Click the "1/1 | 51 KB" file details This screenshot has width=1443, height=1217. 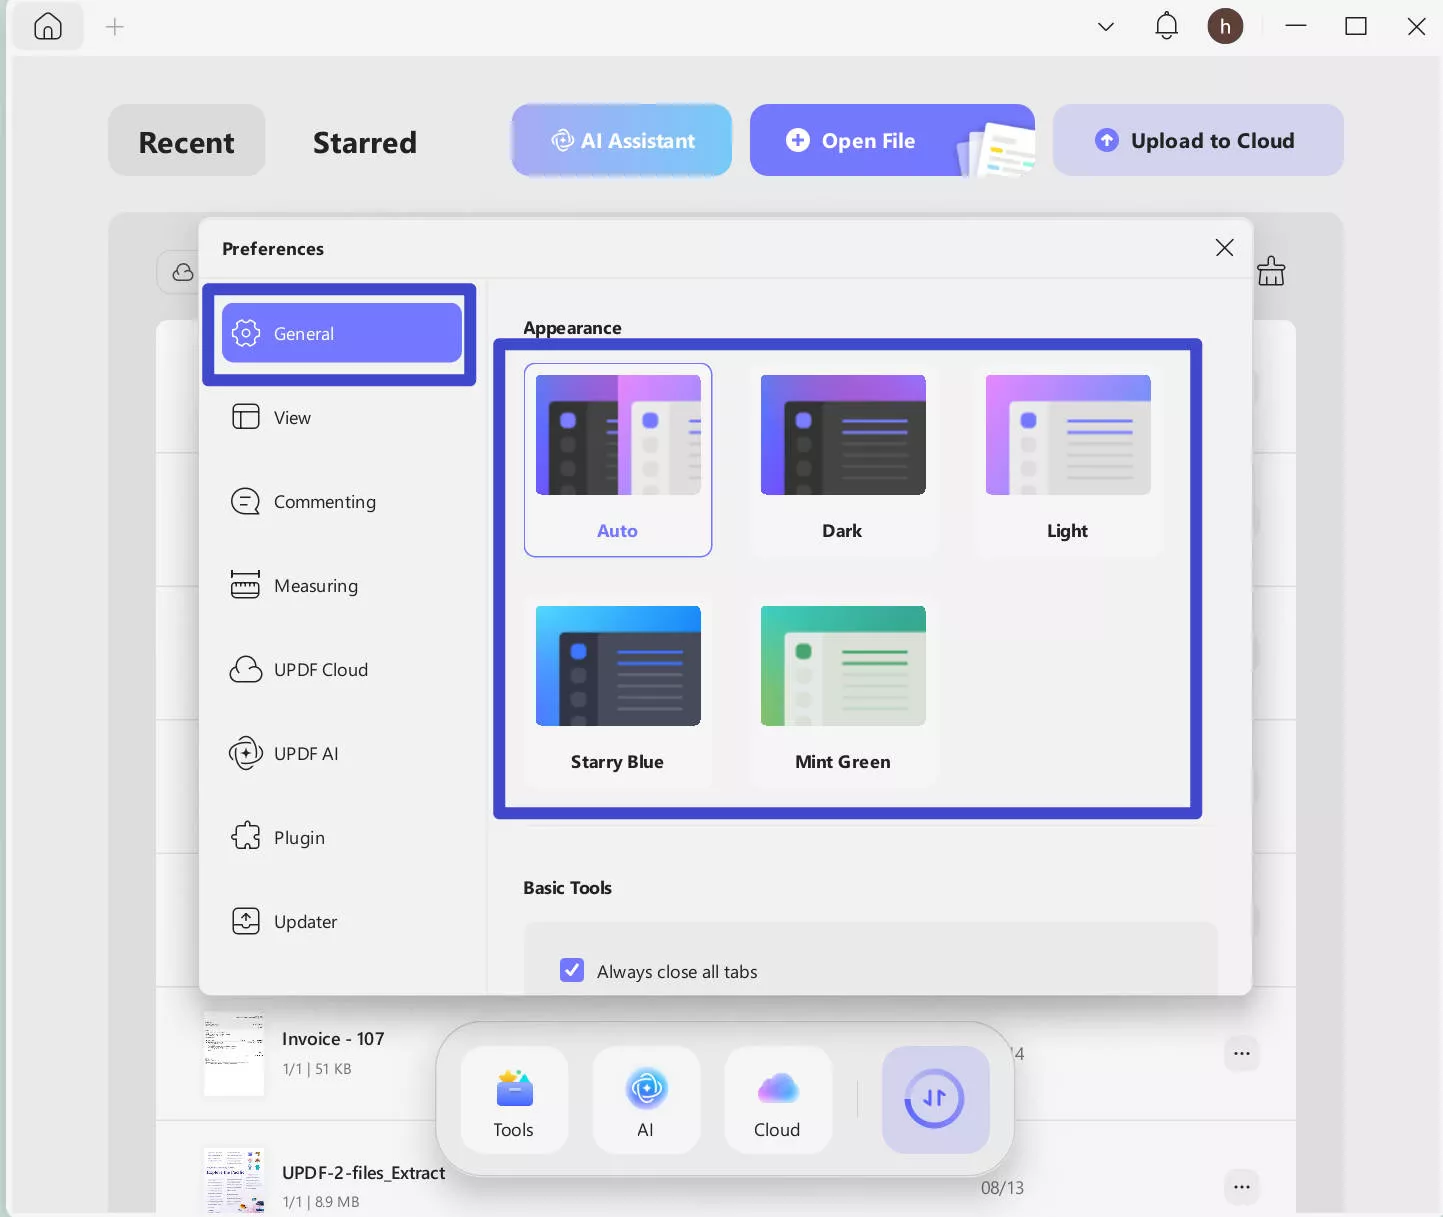(x=317, y=1069)
